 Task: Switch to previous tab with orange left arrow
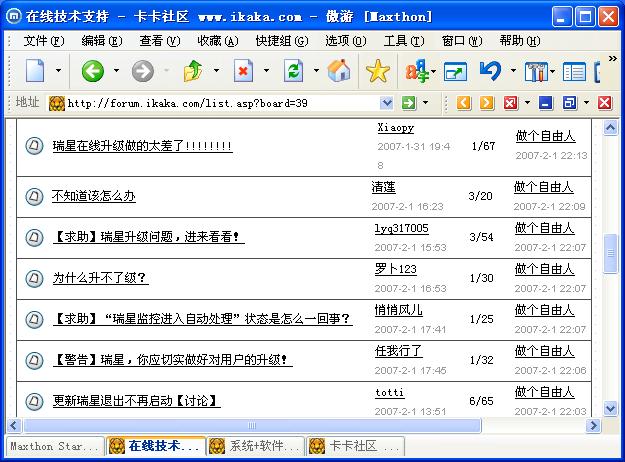[x=463, y=103]
